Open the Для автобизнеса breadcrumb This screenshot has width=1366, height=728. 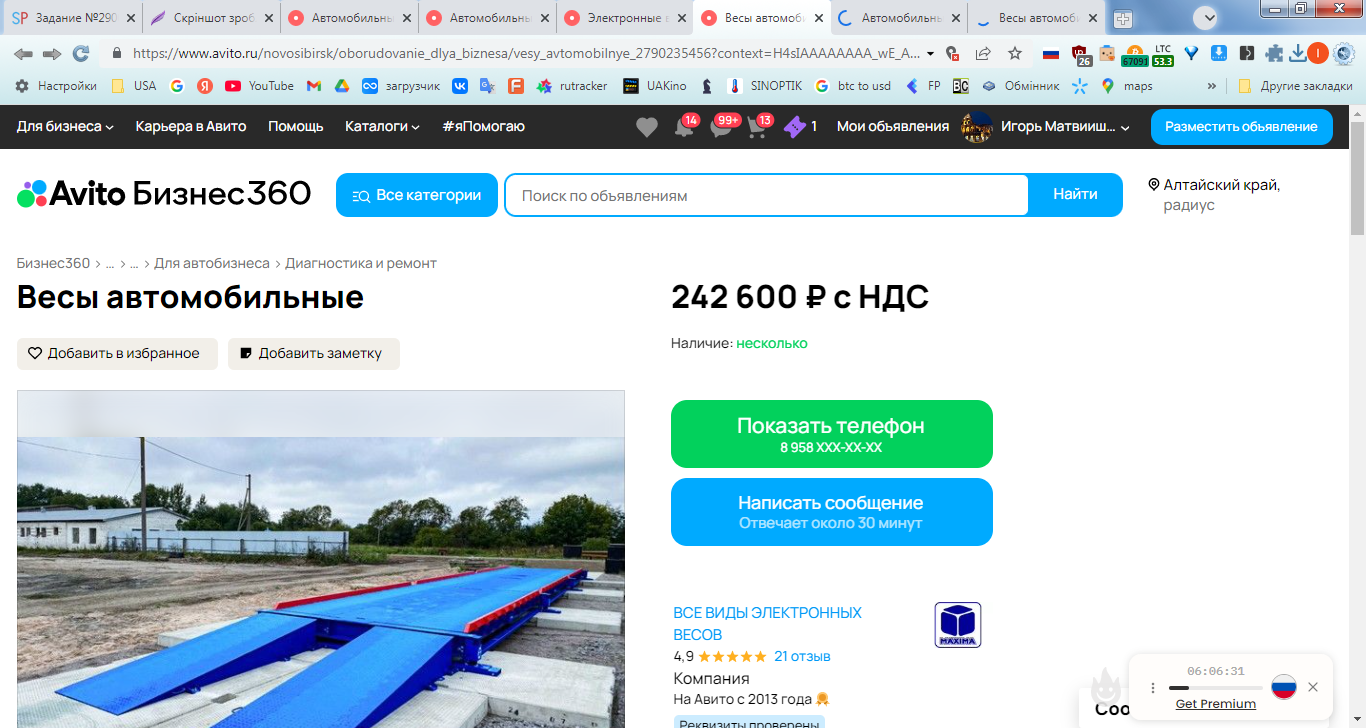click(x=212, y=264)
